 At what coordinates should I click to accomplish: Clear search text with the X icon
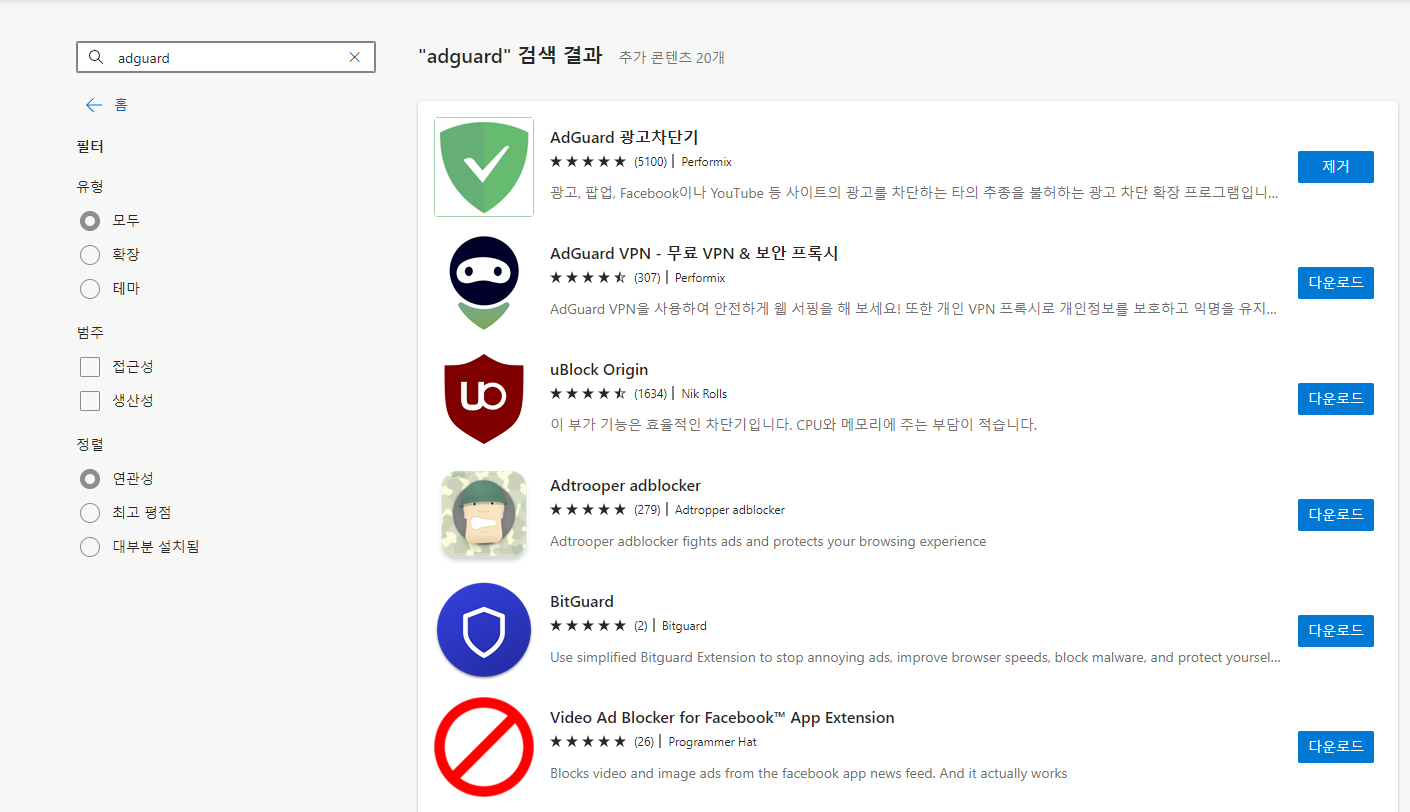tap(354, 58)
